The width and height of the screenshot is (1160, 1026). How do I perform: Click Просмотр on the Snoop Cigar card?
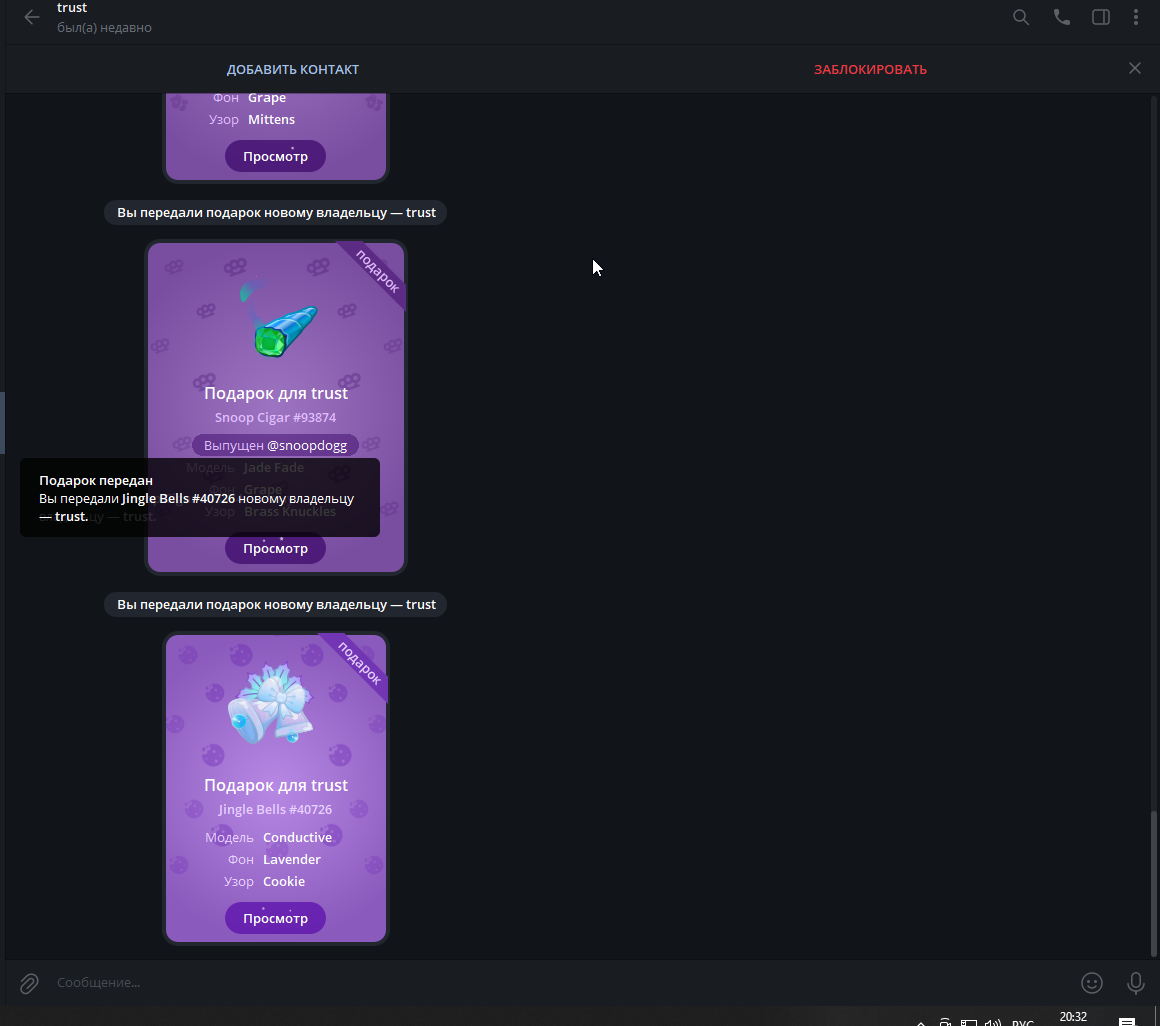click(275, 548)
